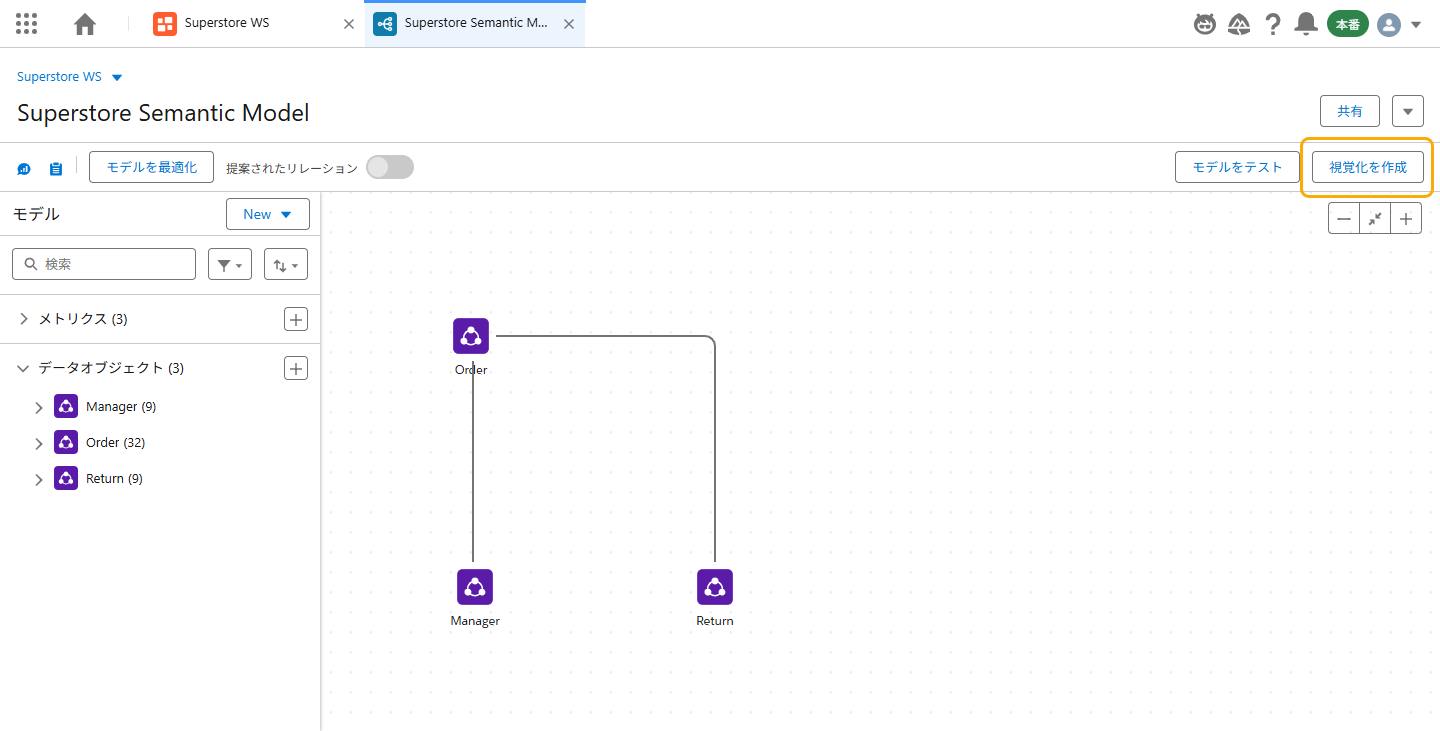This screenshot has width=1440, height=731.
Task: Click the Manager object icon in the list
Action: click(66, 406)
